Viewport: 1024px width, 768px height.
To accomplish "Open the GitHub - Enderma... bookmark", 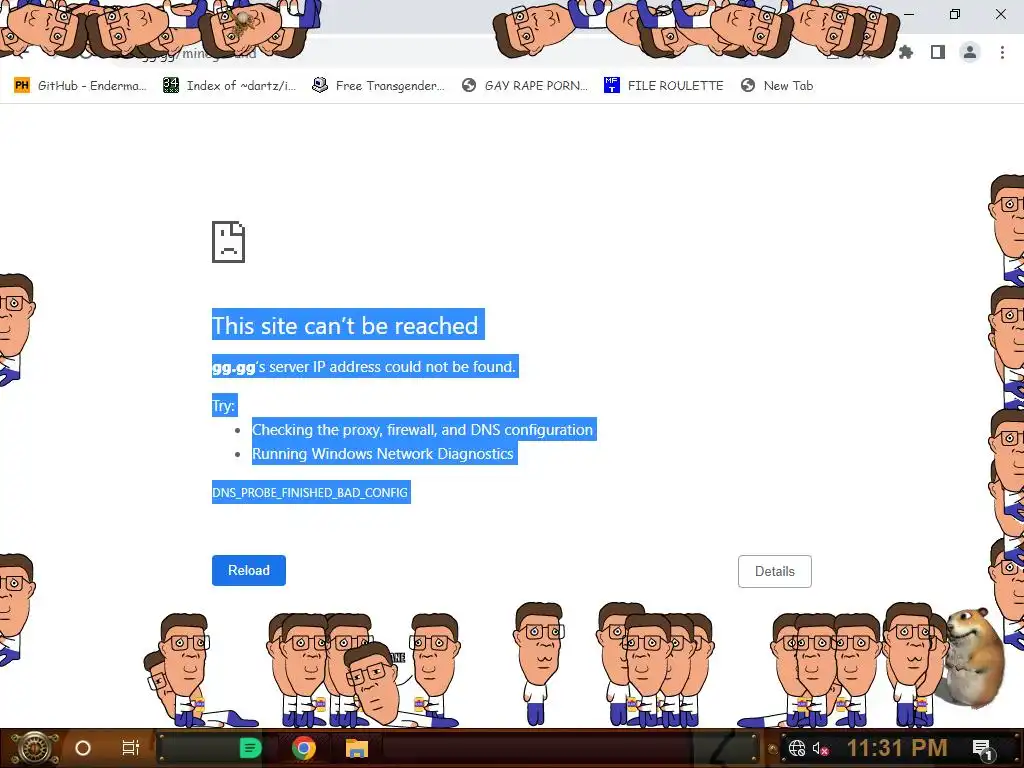I will 80,86.
